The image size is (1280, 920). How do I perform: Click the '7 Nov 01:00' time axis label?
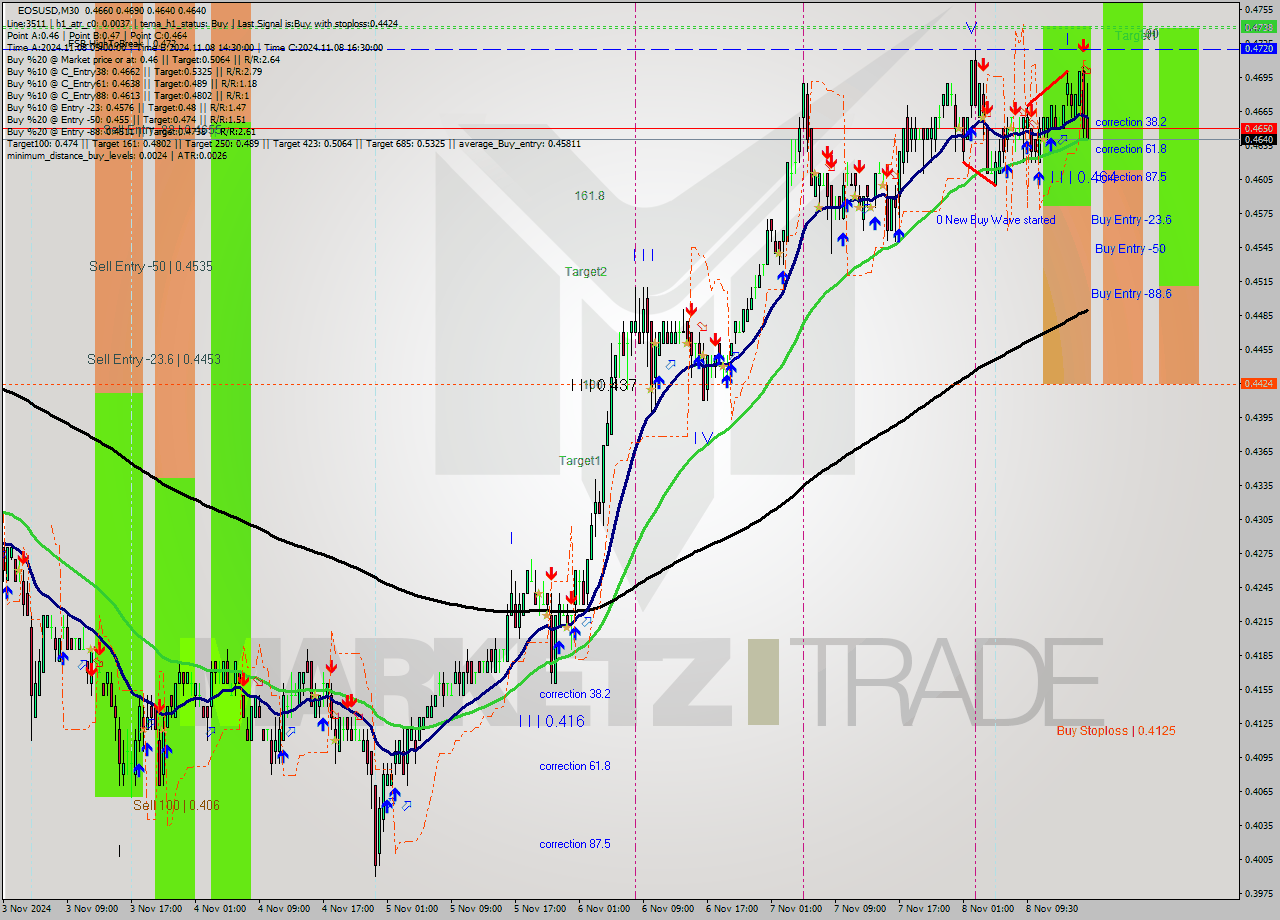[797, 909]
